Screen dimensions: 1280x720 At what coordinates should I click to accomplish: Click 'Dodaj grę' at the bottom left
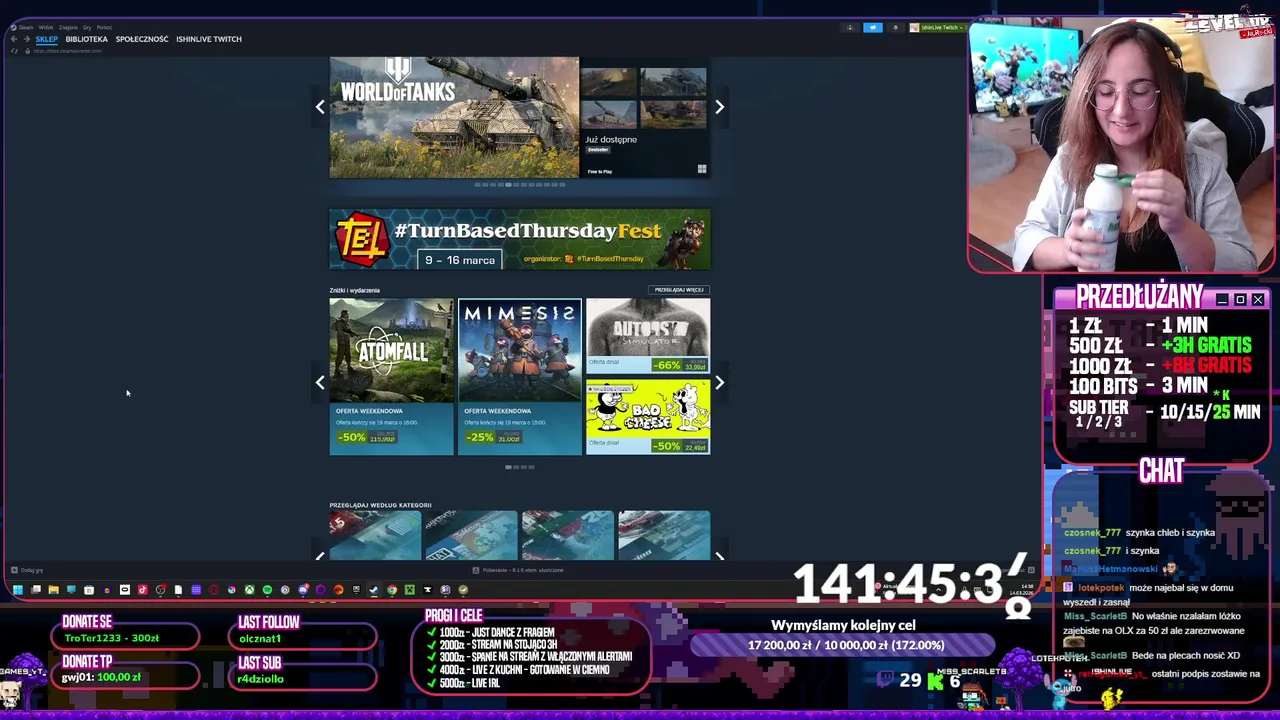(x=28, y=570)
